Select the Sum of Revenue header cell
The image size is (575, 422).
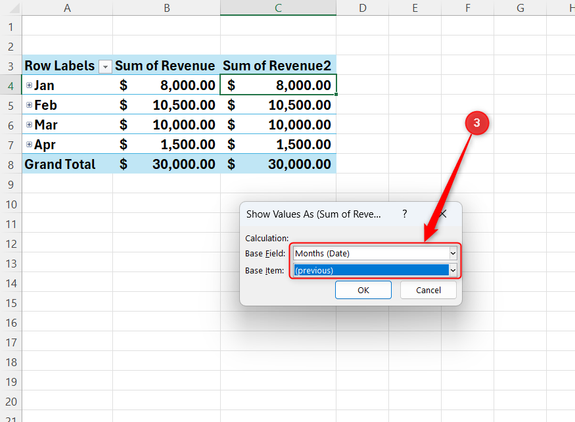pos(166,66)
